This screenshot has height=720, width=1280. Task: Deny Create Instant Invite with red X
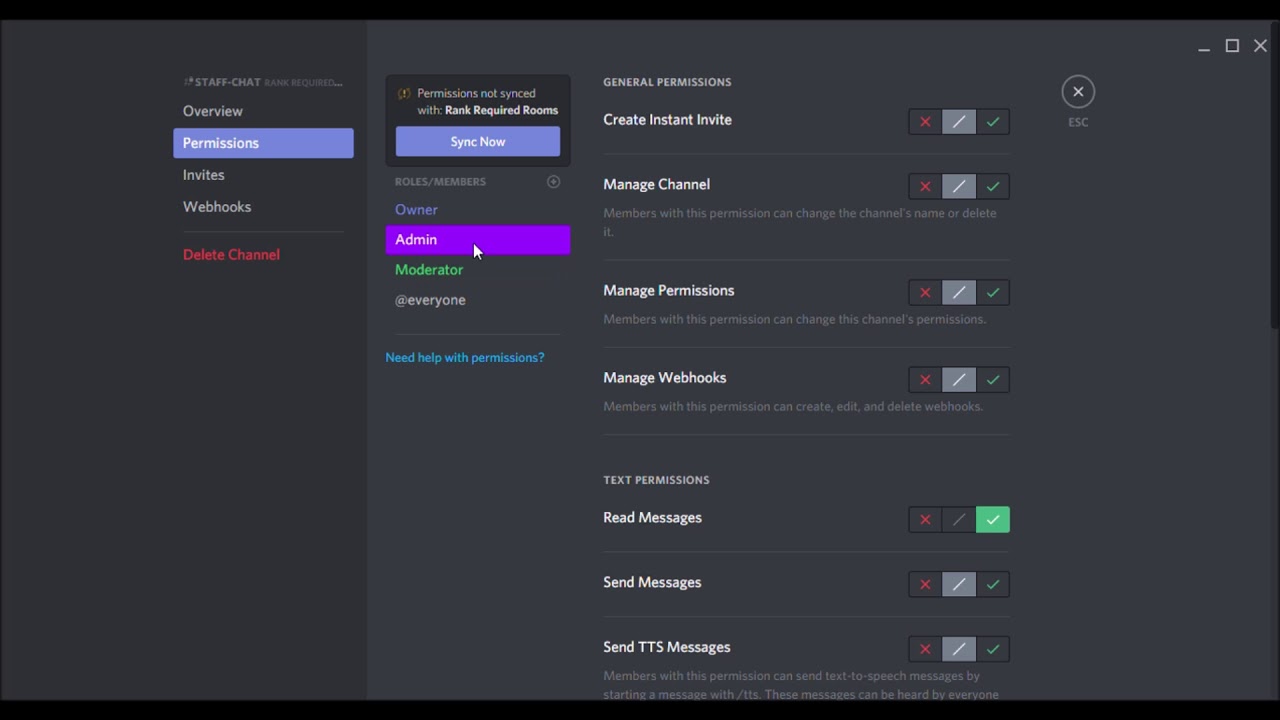[x=925, y=122]
